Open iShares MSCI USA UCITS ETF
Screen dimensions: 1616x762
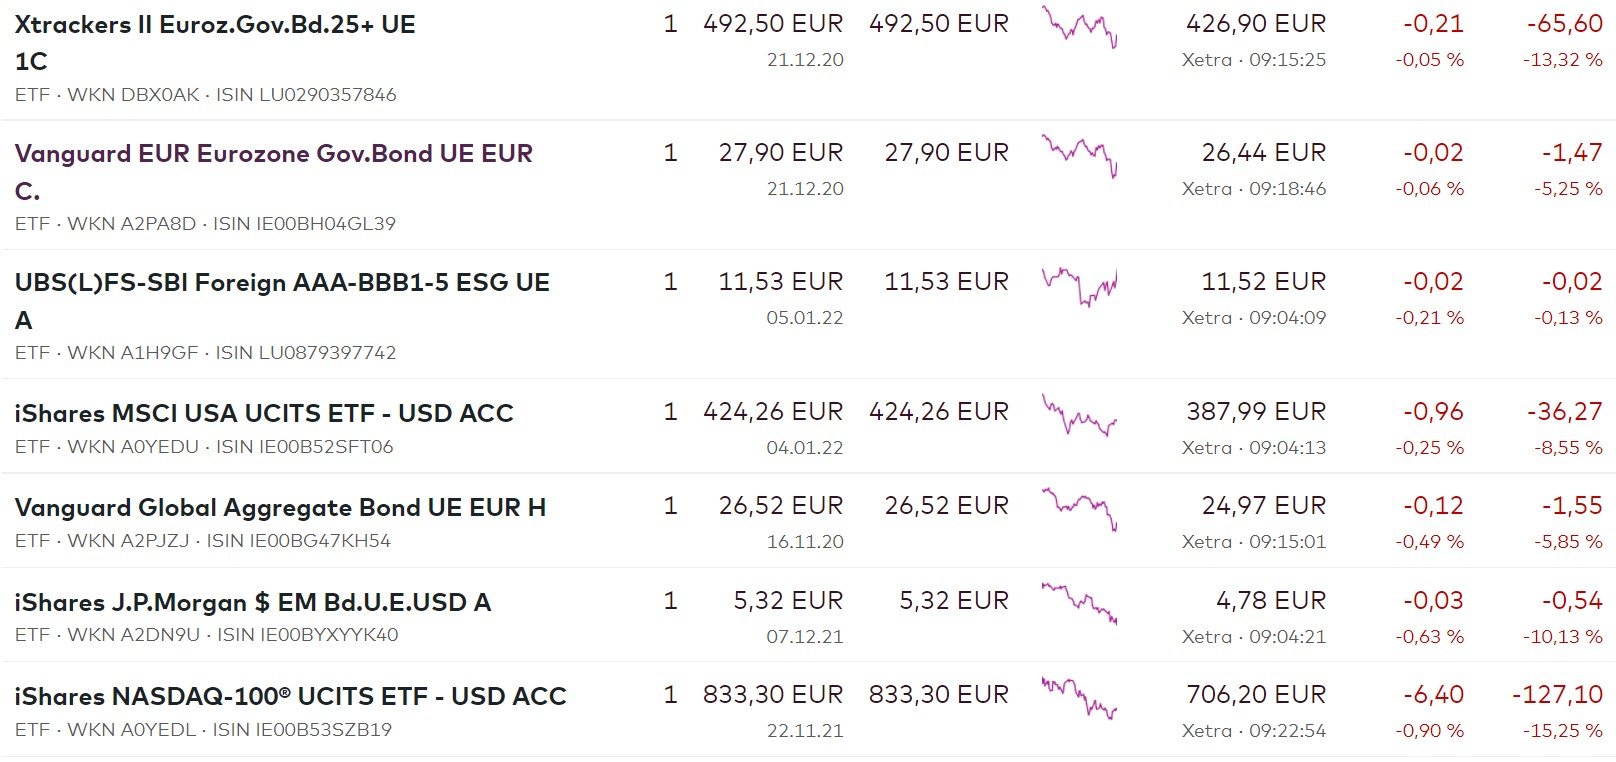263,413
